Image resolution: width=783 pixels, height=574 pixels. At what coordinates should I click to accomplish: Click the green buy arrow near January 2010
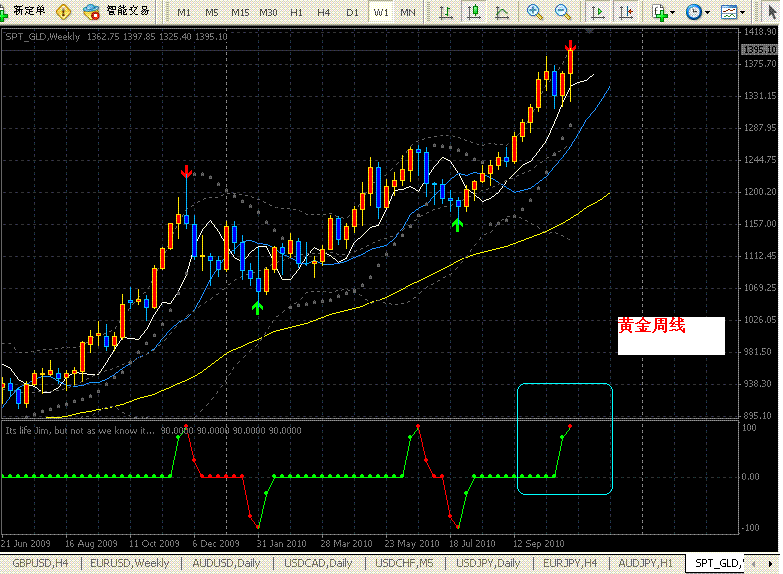click(257, 308)
